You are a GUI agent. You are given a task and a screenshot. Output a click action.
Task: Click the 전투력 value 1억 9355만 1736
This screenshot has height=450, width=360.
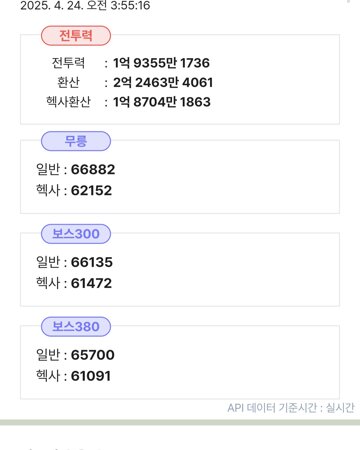click(x=161, y=63)
